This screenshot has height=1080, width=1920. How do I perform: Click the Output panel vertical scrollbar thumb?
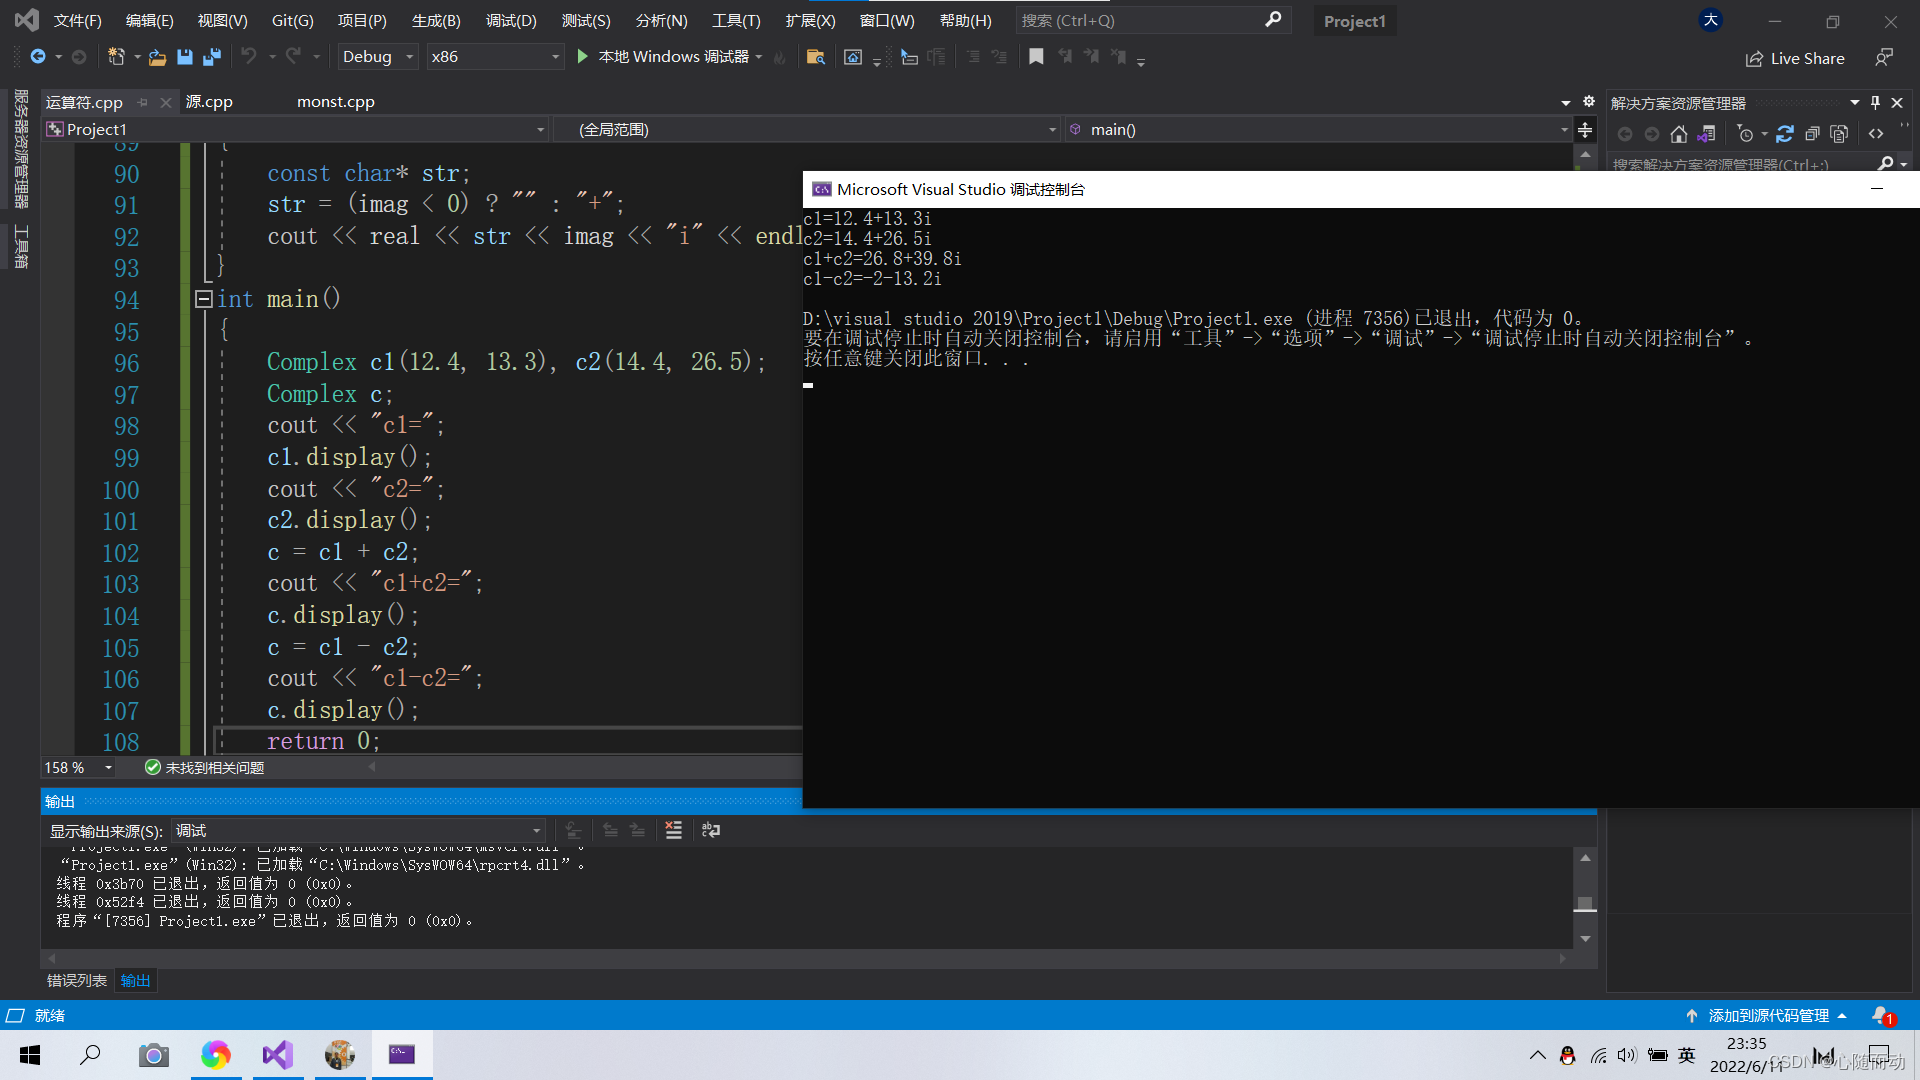pyautogui.click(x=1585, y=903)
